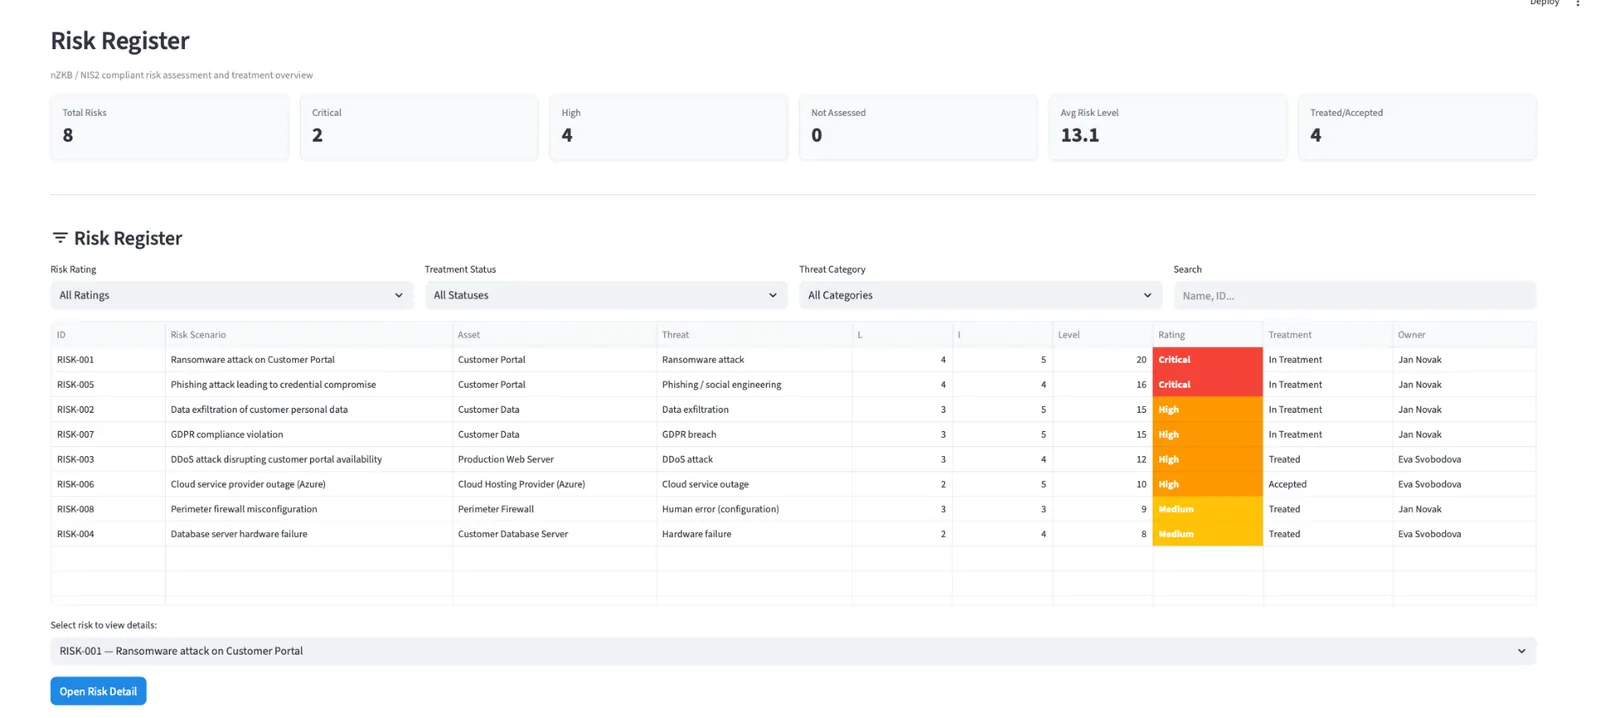This screenshot has height=718, width=1600.
Task: Click the filter icon beside Risk Register heading
Action: 60,238
